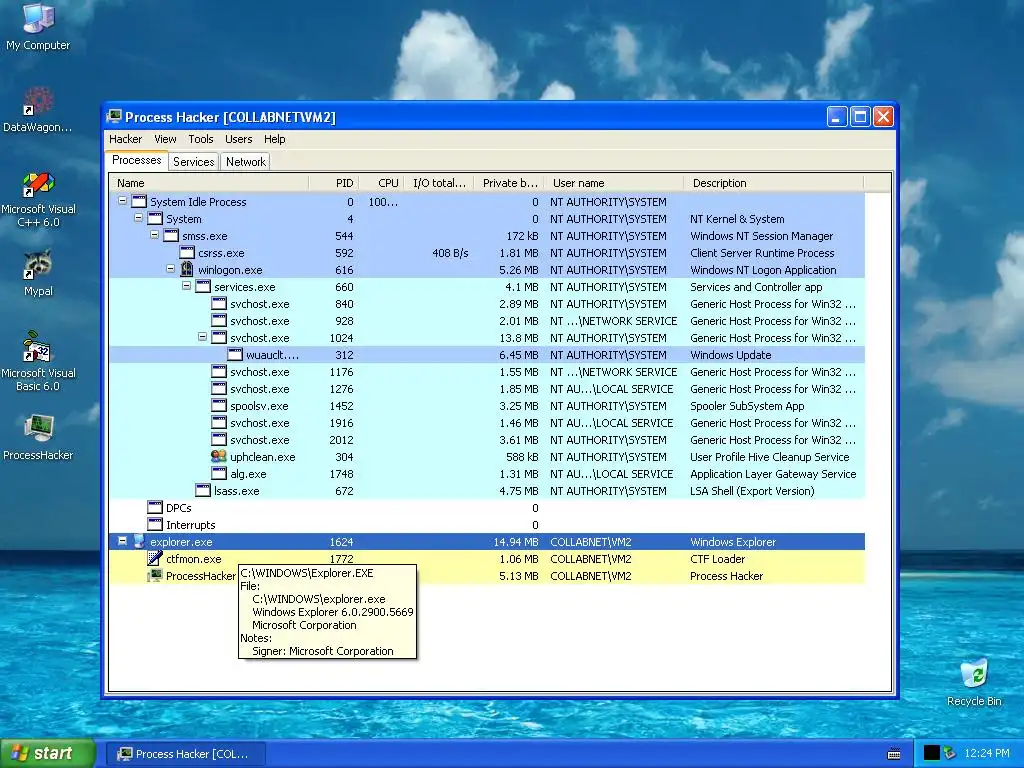Collapse the System process node
This screenshot has width=1024, height=768.
coord(138,218)
